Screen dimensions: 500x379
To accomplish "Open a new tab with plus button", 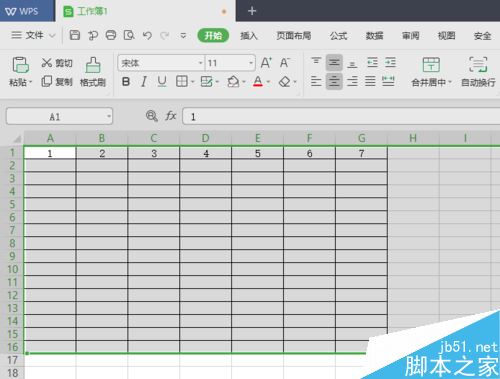I will [x=252, y=11].
